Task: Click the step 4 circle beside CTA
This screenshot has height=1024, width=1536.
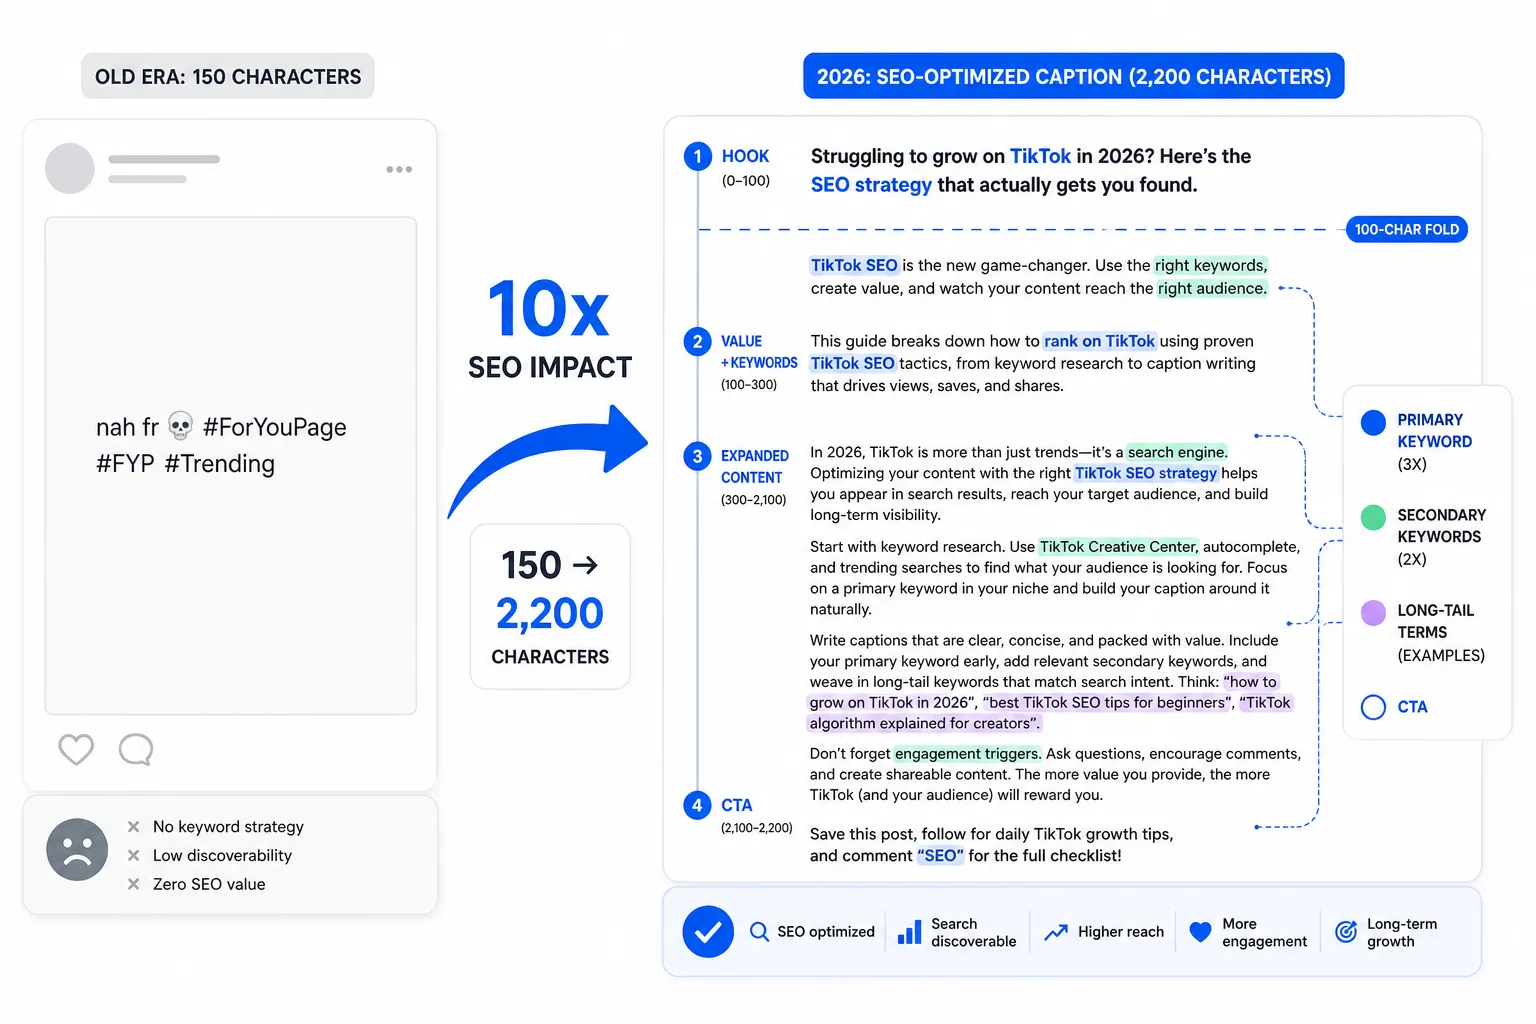Action: (698, 805)
